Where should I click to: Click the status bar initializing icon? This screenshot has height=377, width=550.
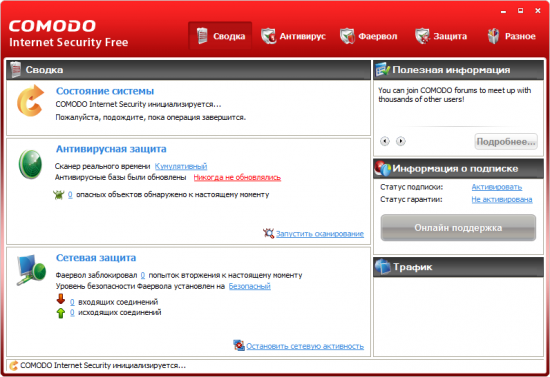click(13, 366)
